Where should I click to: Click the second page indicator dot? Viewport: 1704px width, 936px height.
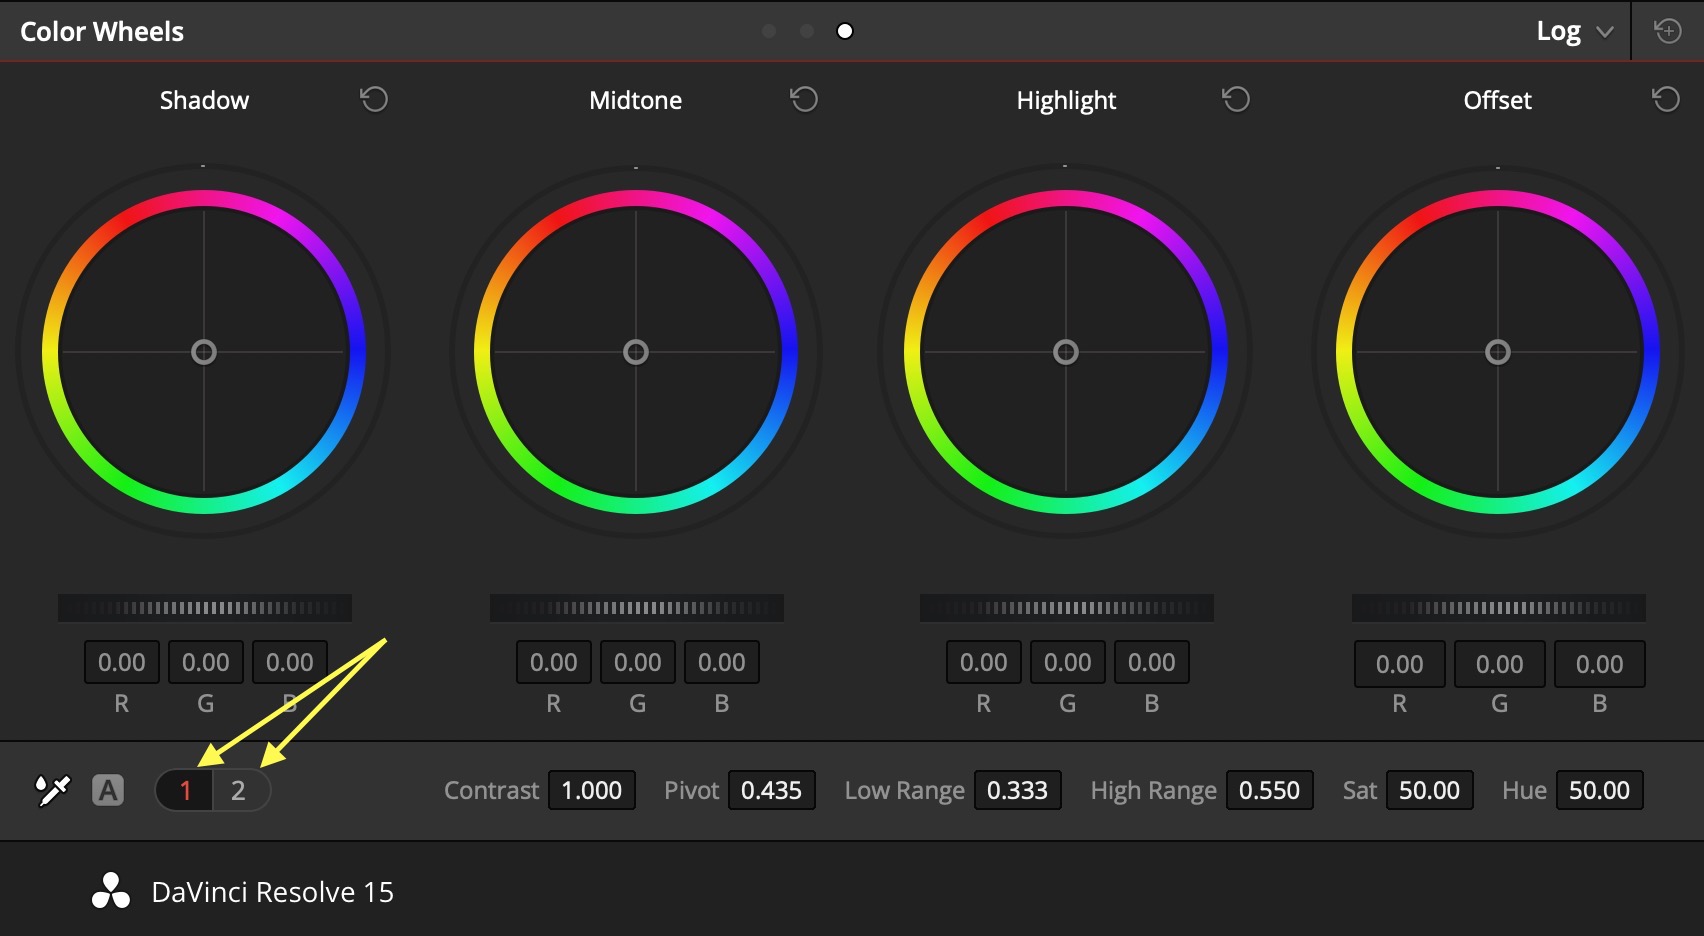click(x=807, y=31)
